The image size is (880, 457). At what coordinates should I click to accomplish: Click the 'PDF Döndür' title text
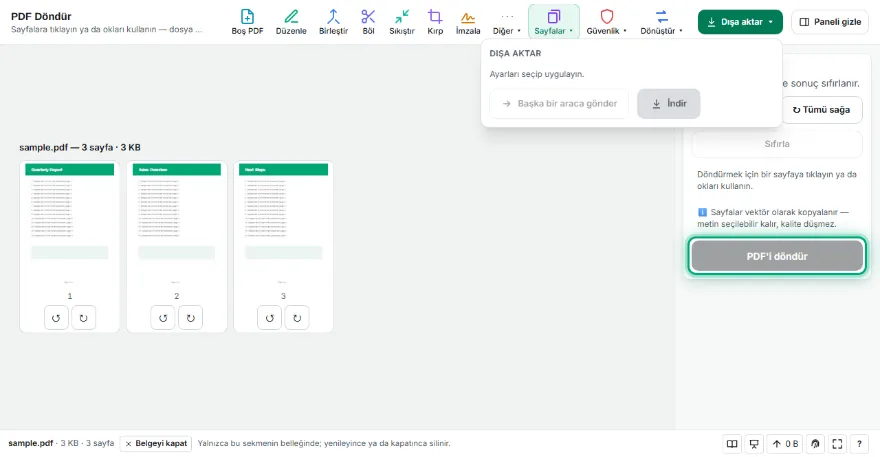coord(41,16)
